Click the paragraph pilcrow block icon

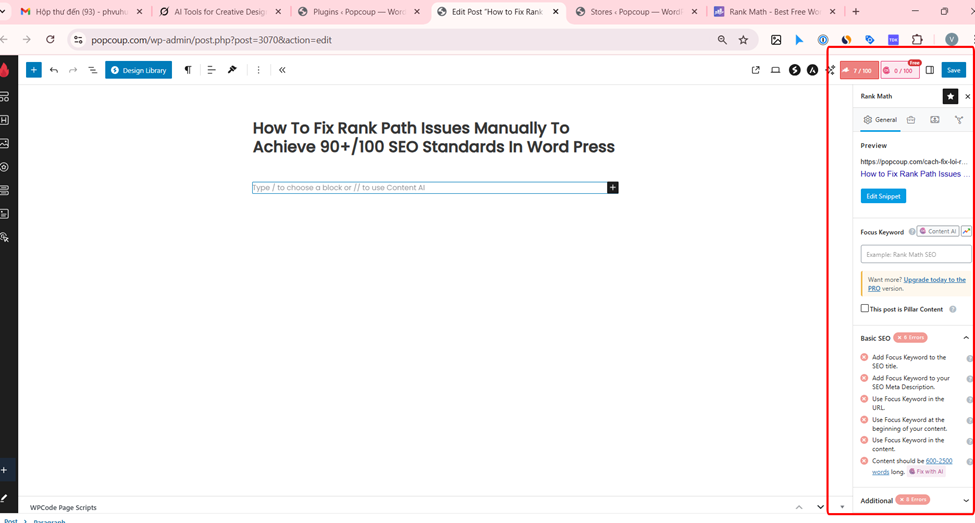[x=188, y=70]
